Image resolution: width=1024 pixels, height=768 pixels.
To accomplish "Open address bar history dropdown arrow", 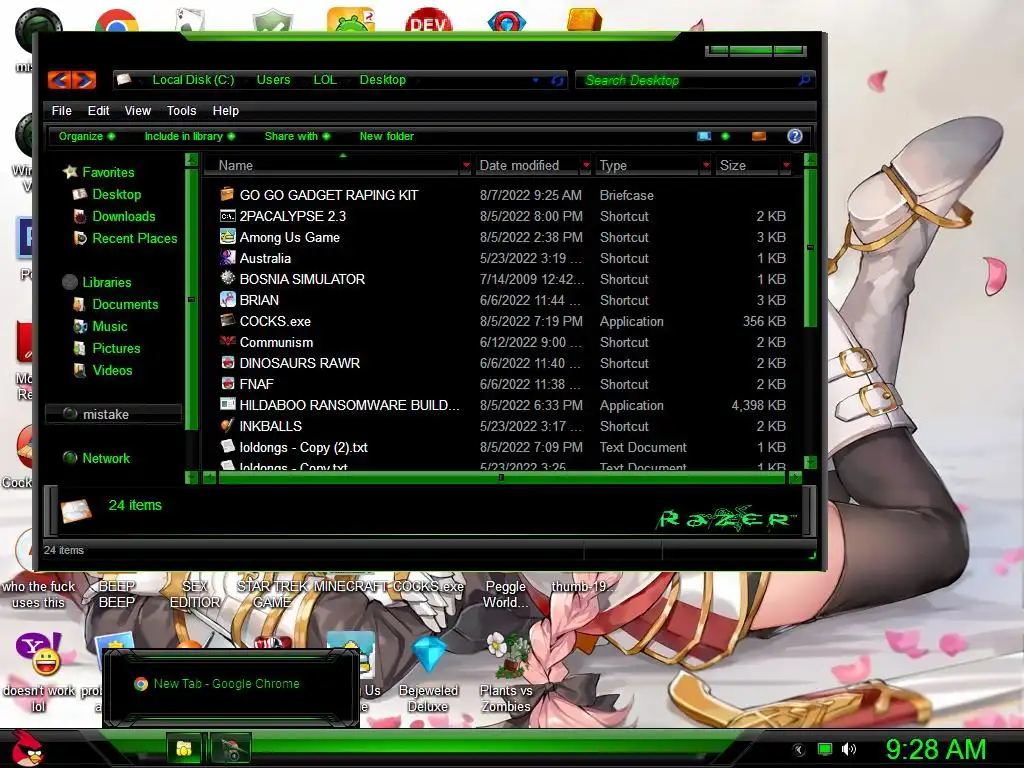I will tap(536, 80).
